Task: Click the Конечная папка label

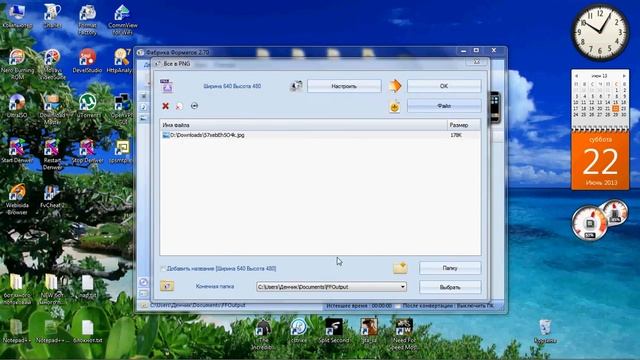Action: click(x=215, y=286)
